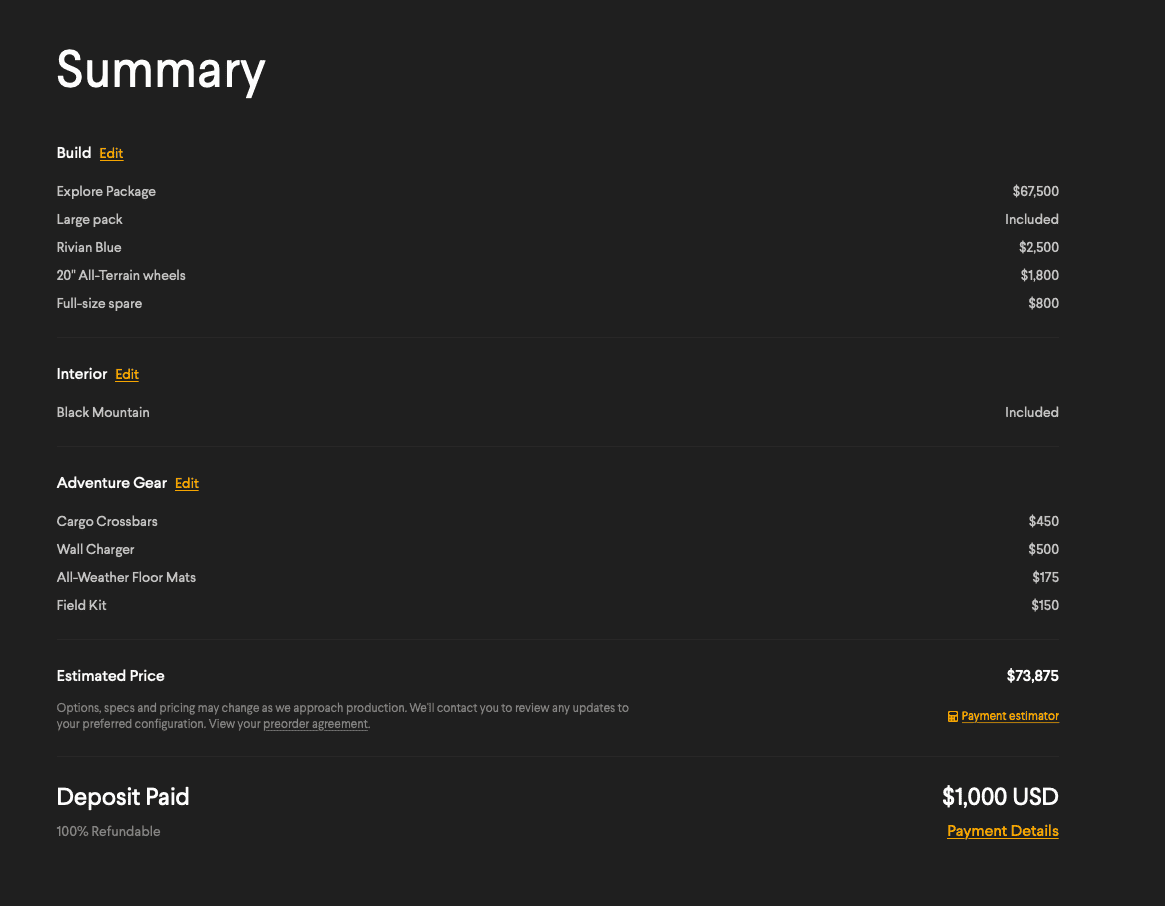Open Edit link beside Adventure Gear

[x=186, y=483]
